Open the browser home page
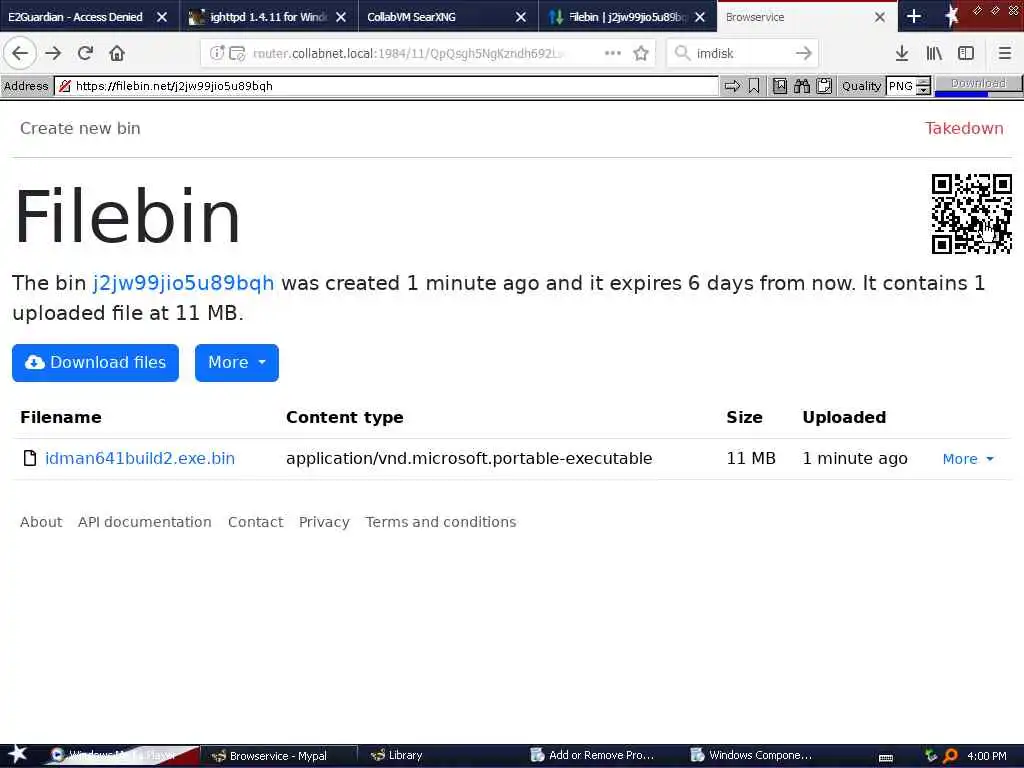Viewport: 1024px width, 768px height. (x=117, y=53)
